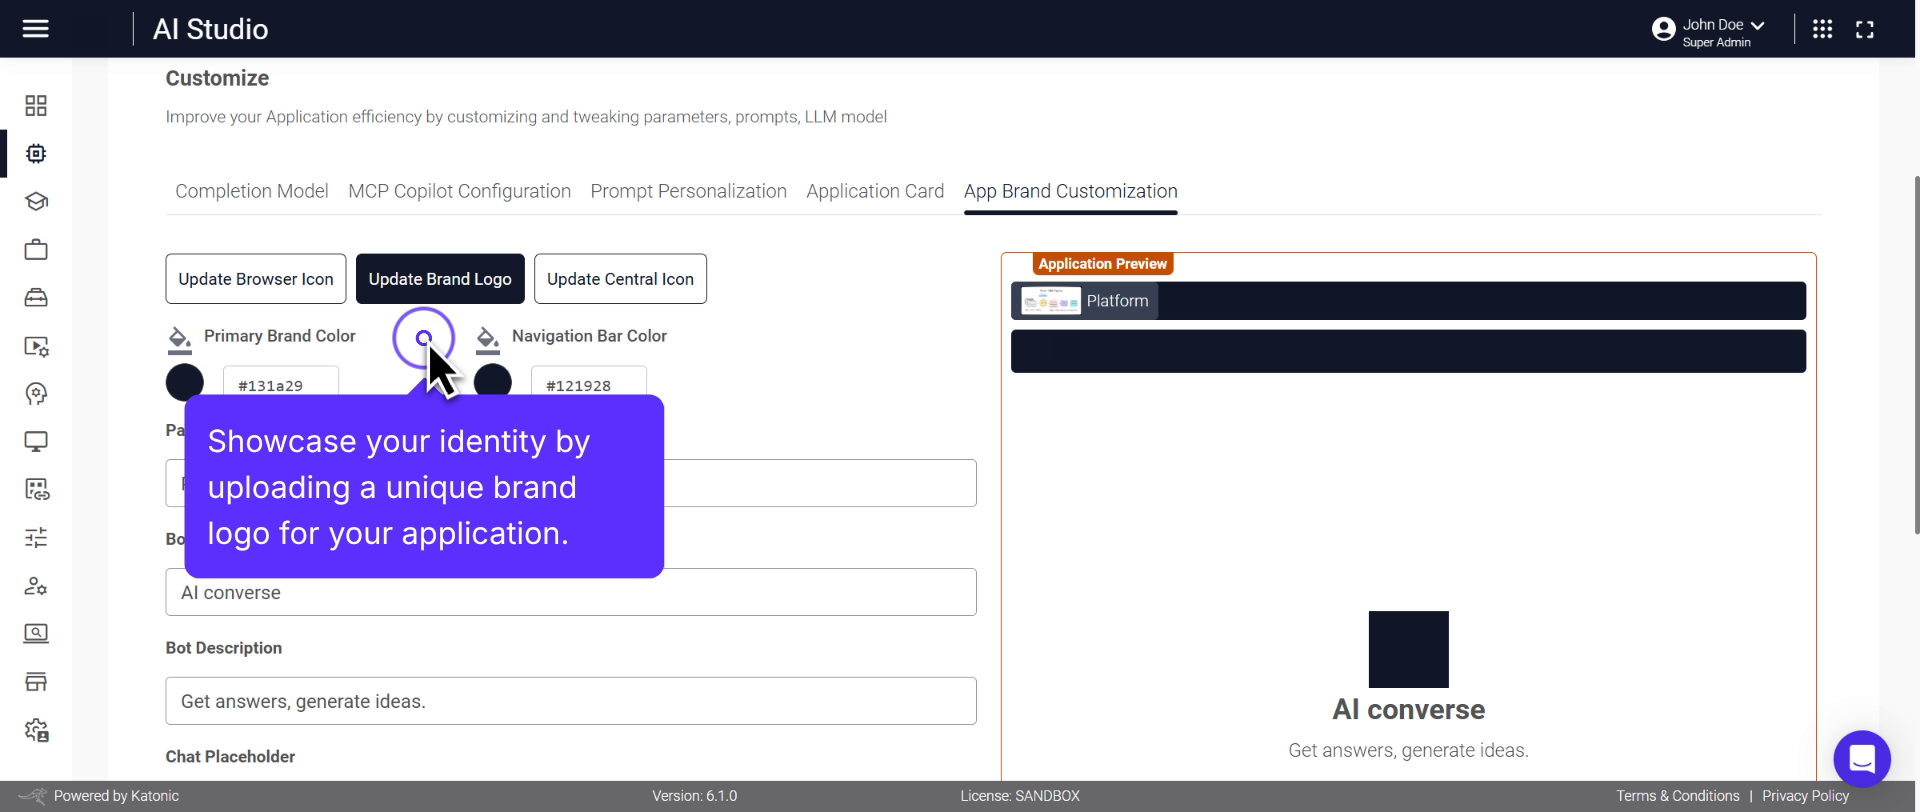Click the John Doe avatar icon
This screenshot has width=1920, height=812.
pos(1664,29)
